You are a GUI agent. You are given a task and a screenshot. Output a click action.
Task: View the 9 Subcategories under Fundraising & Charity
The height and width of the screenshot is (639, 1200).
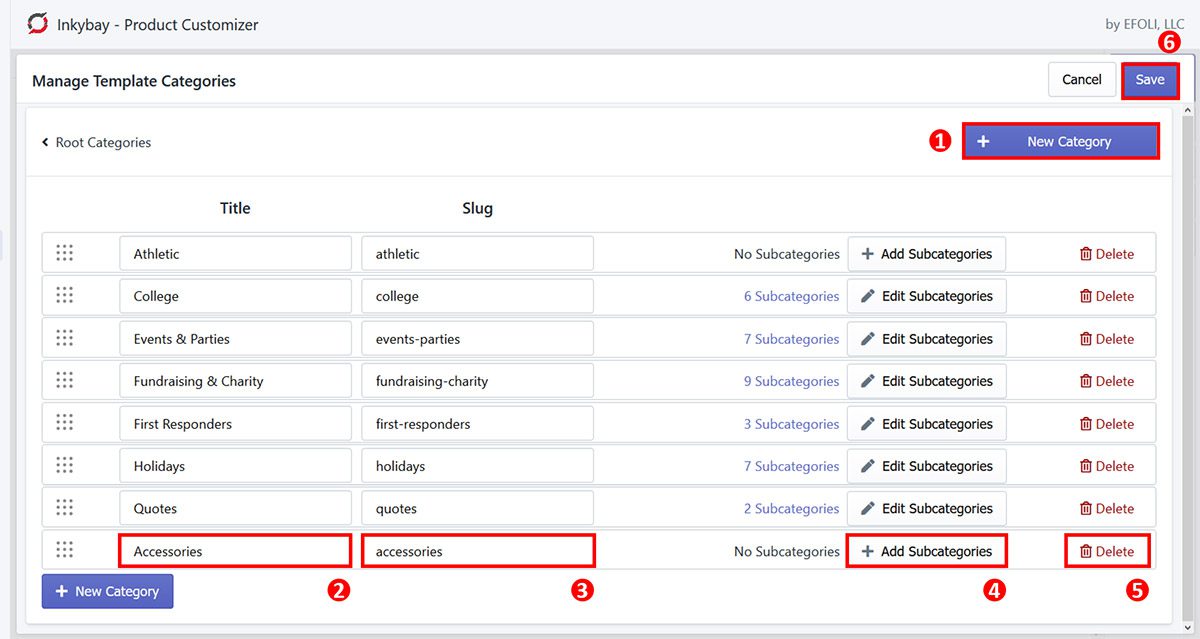coord(791,381)
